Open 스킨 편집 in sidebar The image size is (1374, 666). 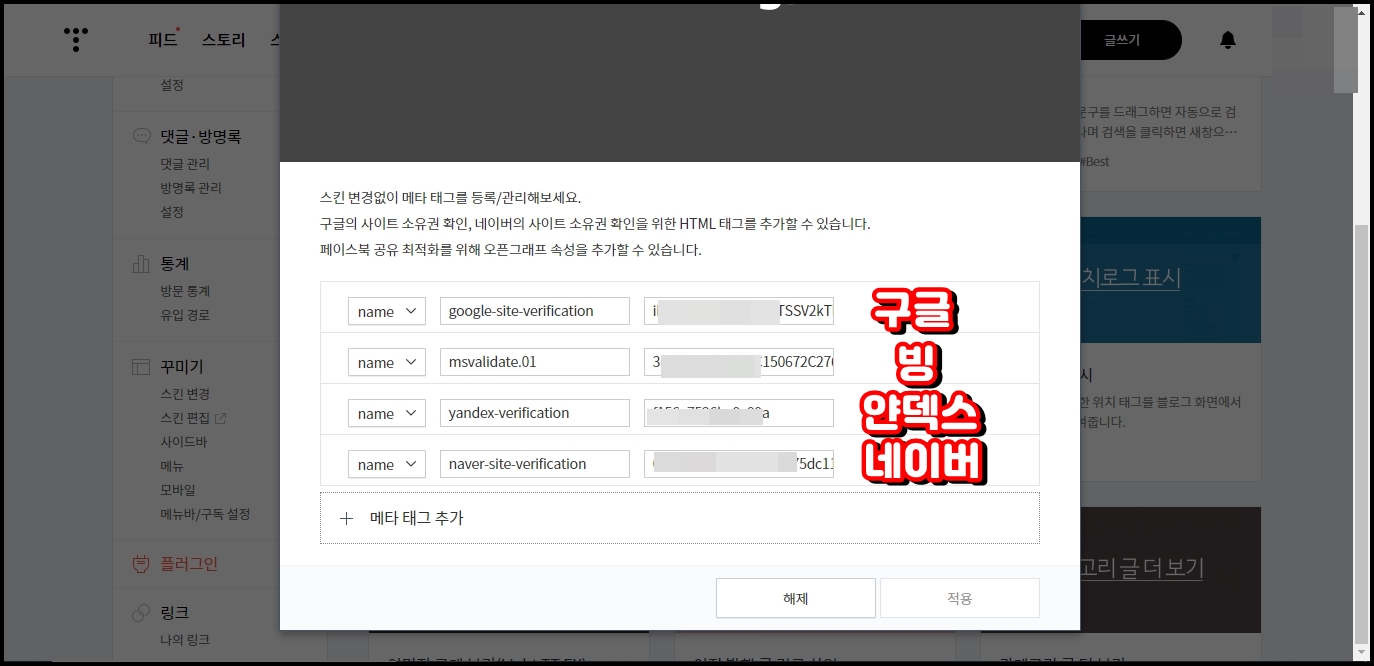coord(185,418)
